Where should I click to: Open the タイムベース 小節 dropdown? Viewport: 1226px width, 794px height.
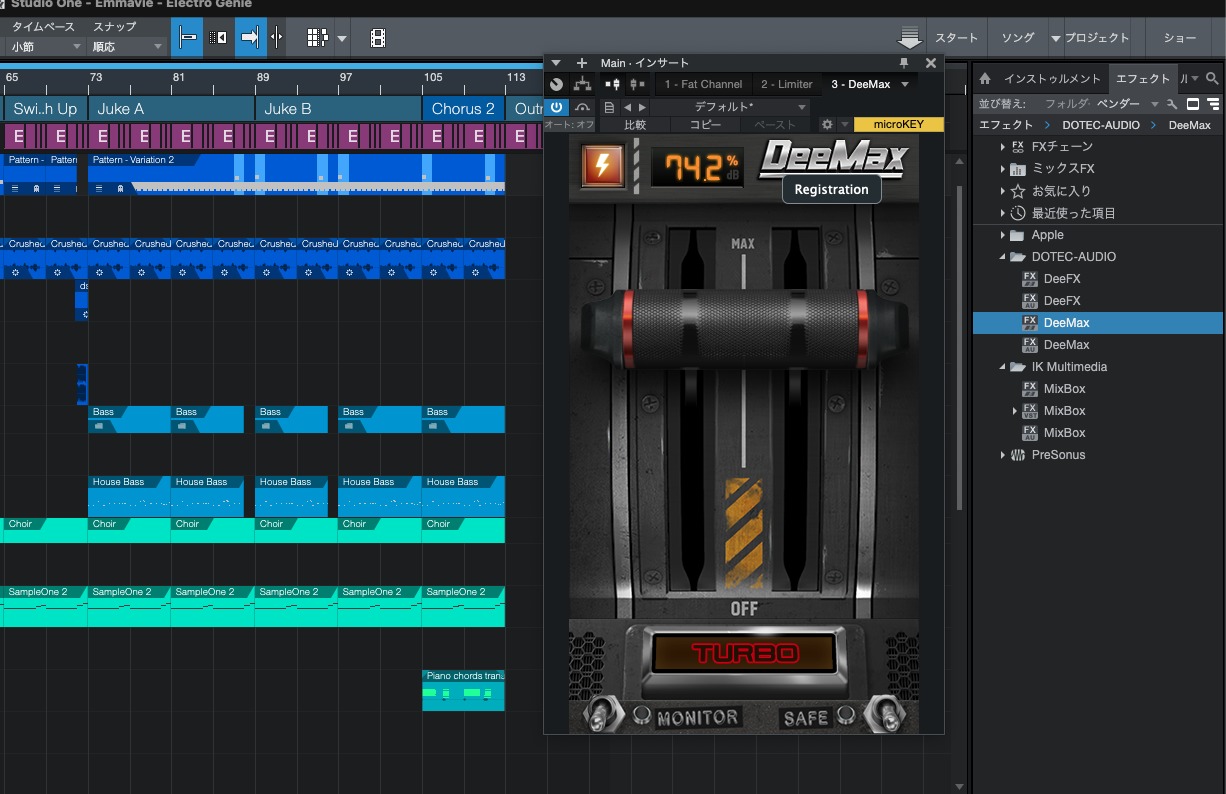click(x=46, y=47)
